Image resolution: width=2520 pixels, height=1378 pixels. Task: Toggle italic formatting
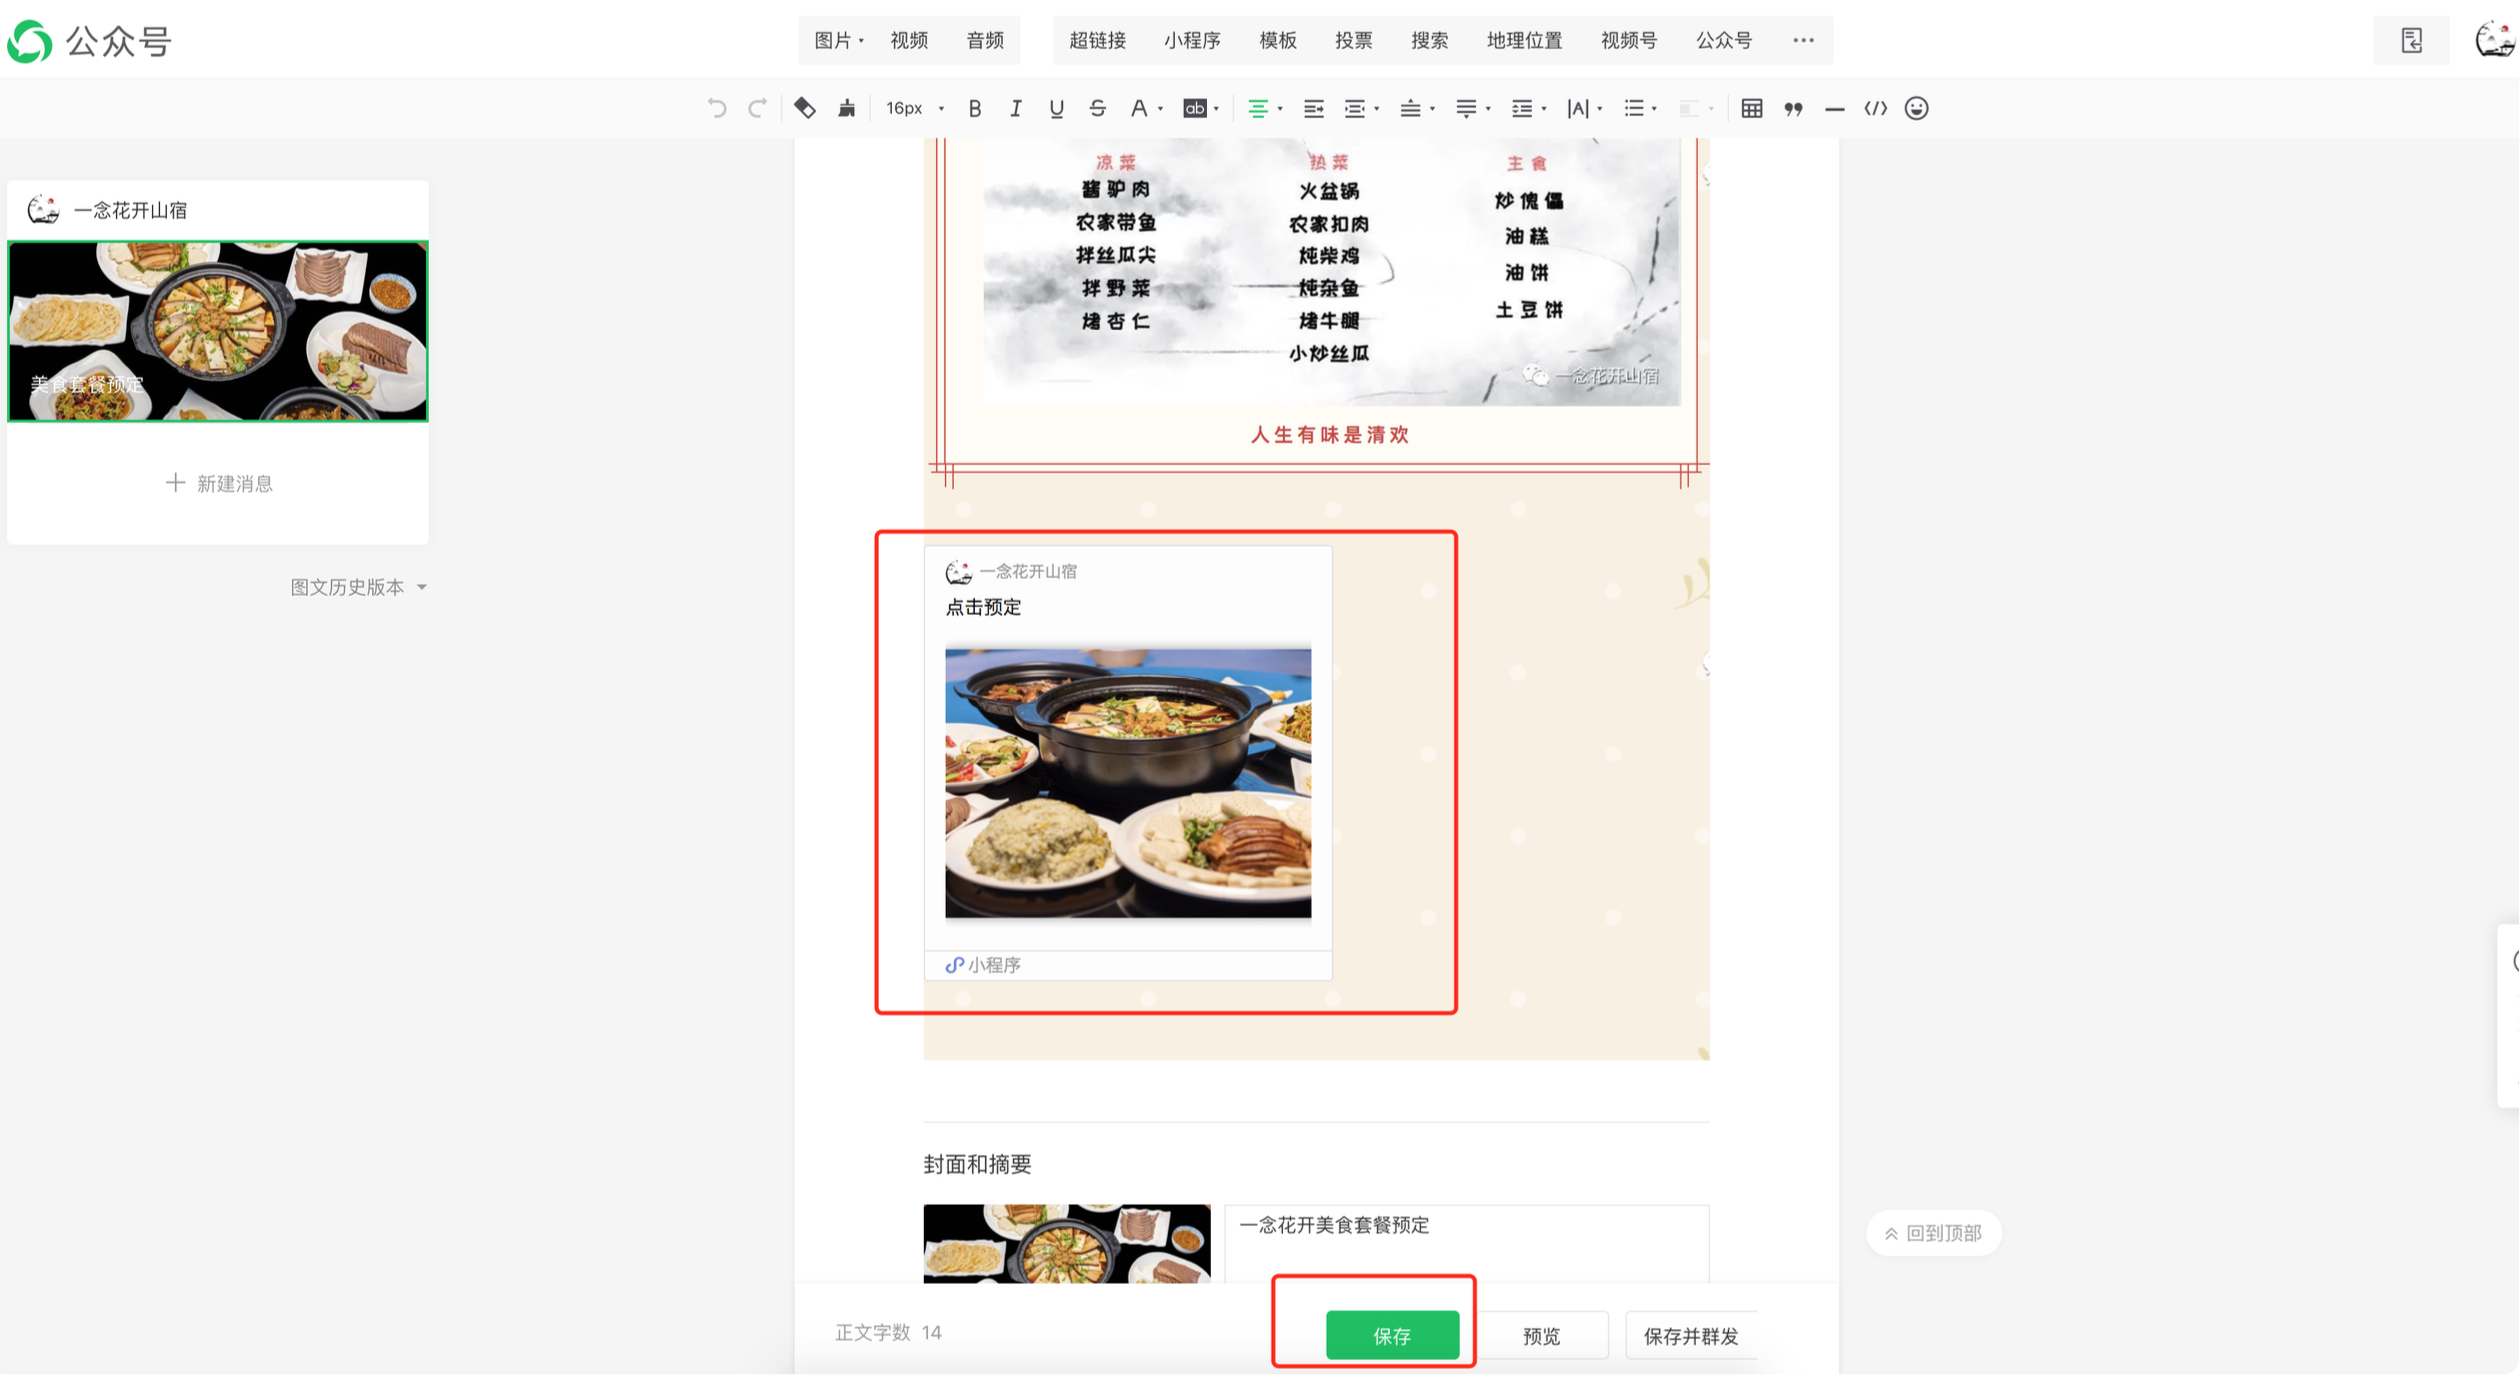point(1016,108)
